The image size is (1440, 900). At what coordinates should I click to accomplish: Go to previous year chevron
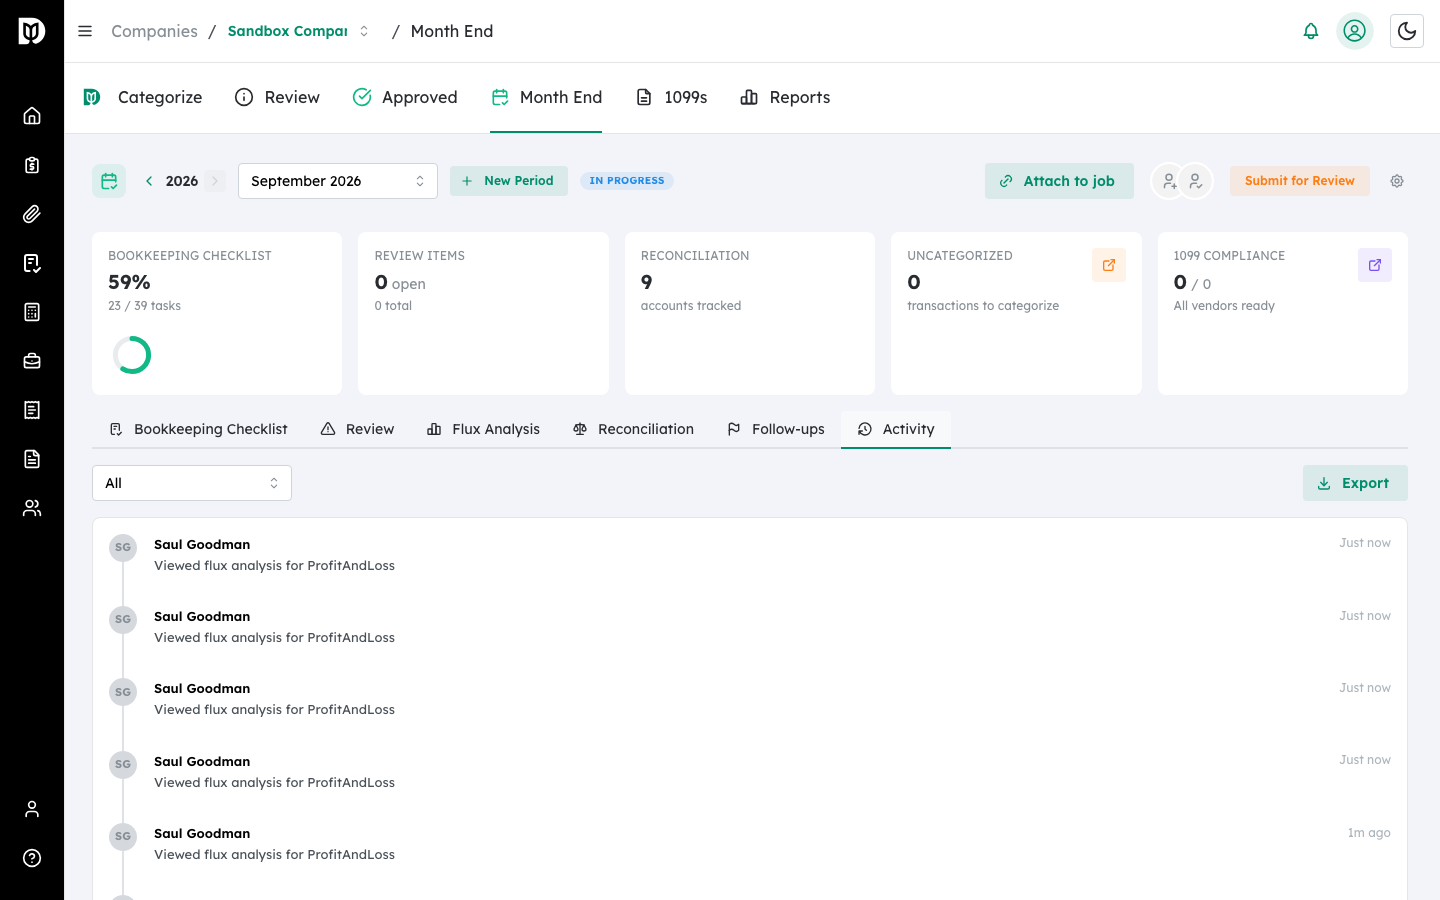(x=149, y=181)
